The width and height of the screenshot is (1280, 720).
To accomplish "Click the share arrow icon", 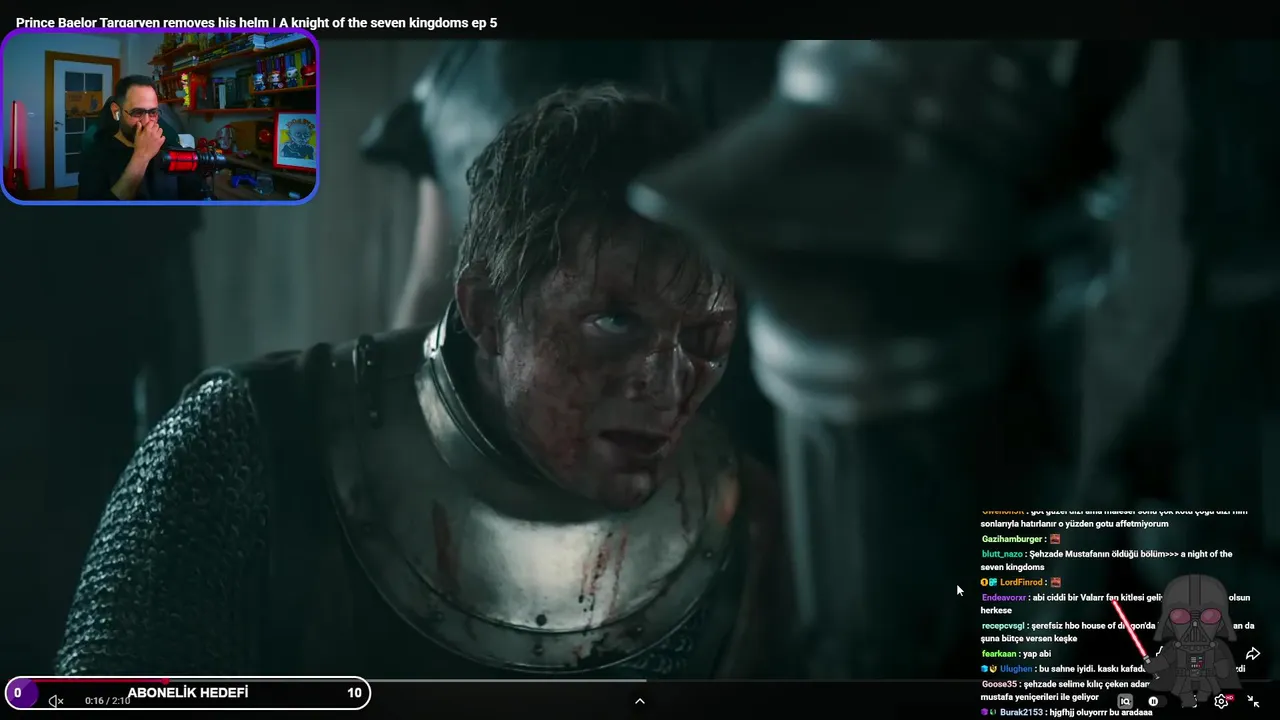I will tap(1253, 654).
